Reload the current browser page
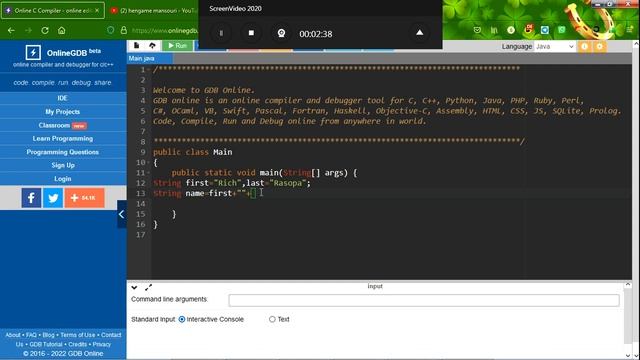640x360 pixels. pos(45,30)
